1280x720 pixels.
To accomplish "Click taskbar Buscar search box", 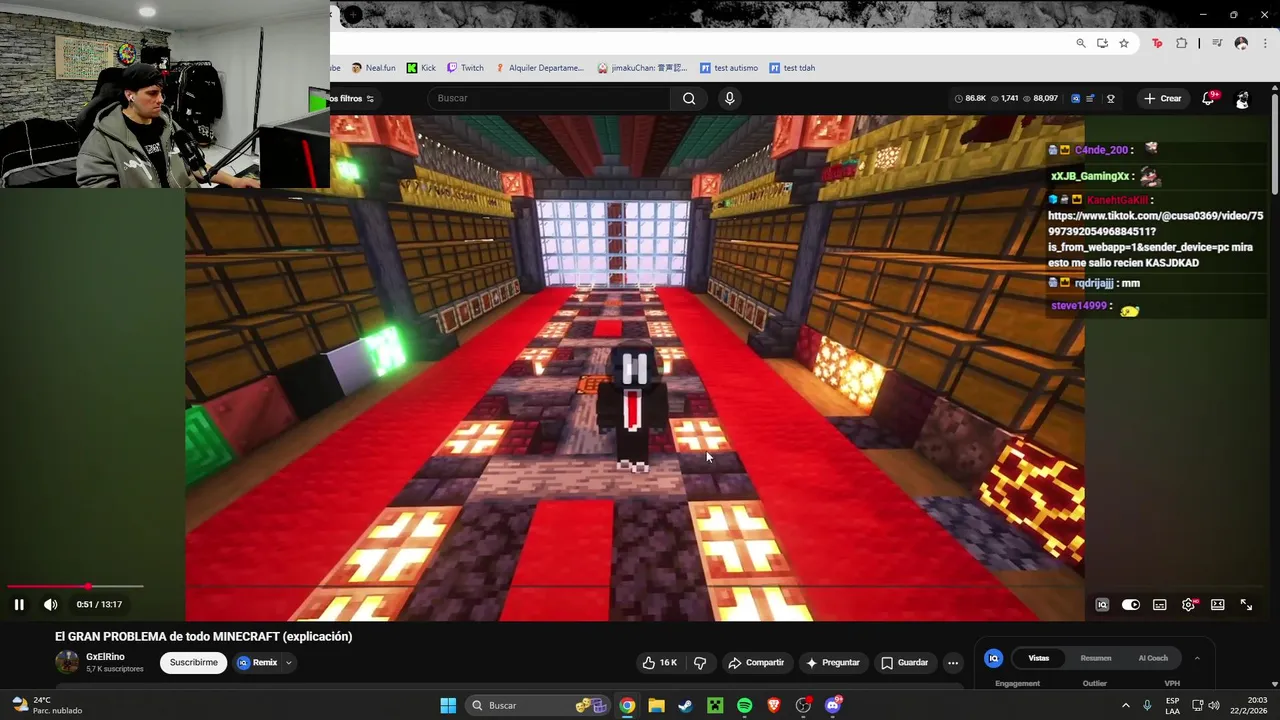I will 539,705.
